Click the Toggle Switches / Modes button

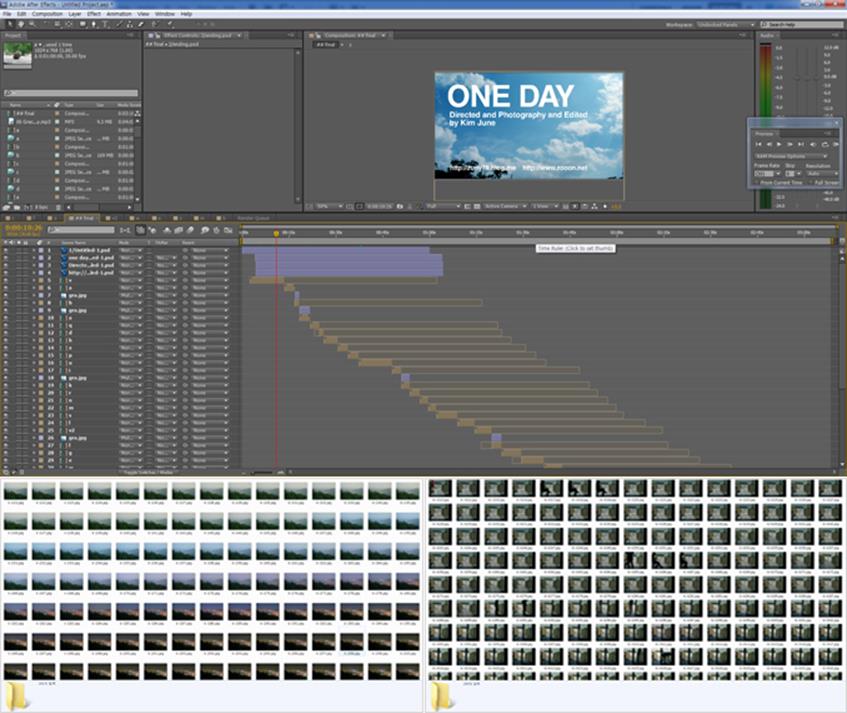click(x=149, y=472)
